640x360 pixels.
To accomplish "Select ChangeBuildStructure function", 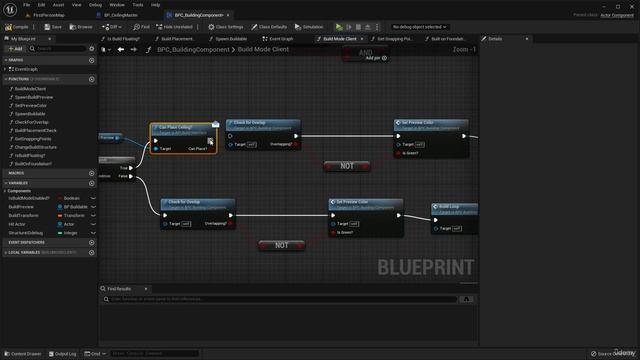I will [x=36, y=147].
